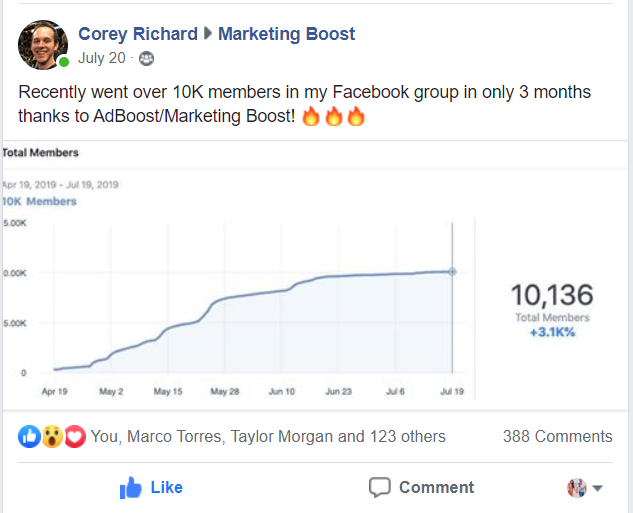The height and width of the screenshot is (513, 633).
Task: Open the 388 Comments link
Action: (558, 437)
